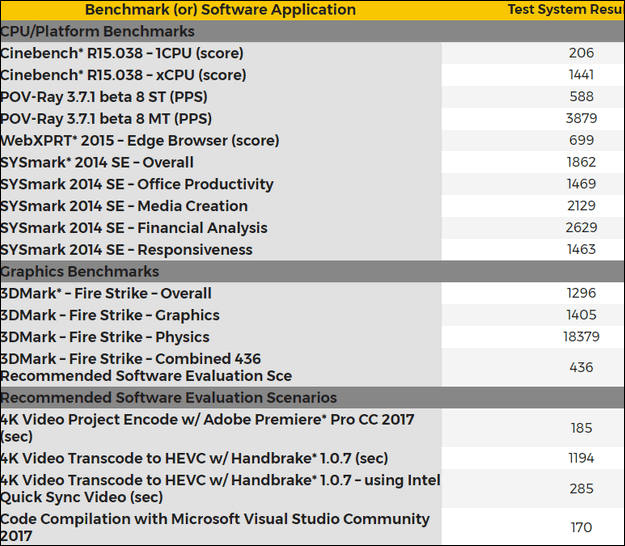Click the value 1441
Screen dimensions: 625x546
point(581,75)
